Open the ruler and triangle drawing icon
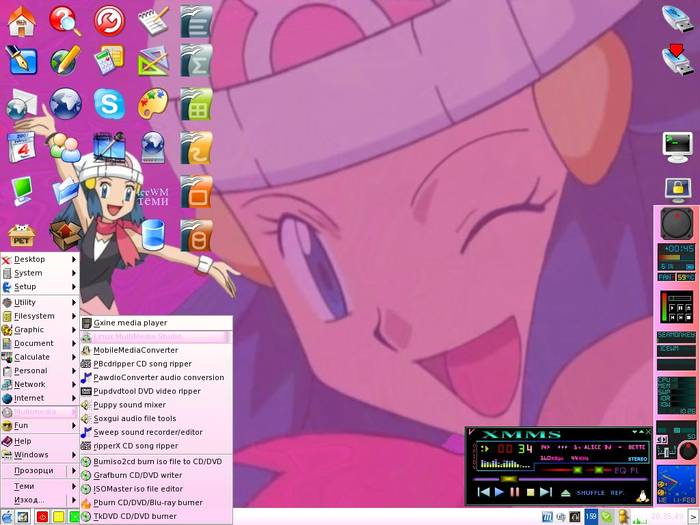The image size is (700, 525). point(153,60)
